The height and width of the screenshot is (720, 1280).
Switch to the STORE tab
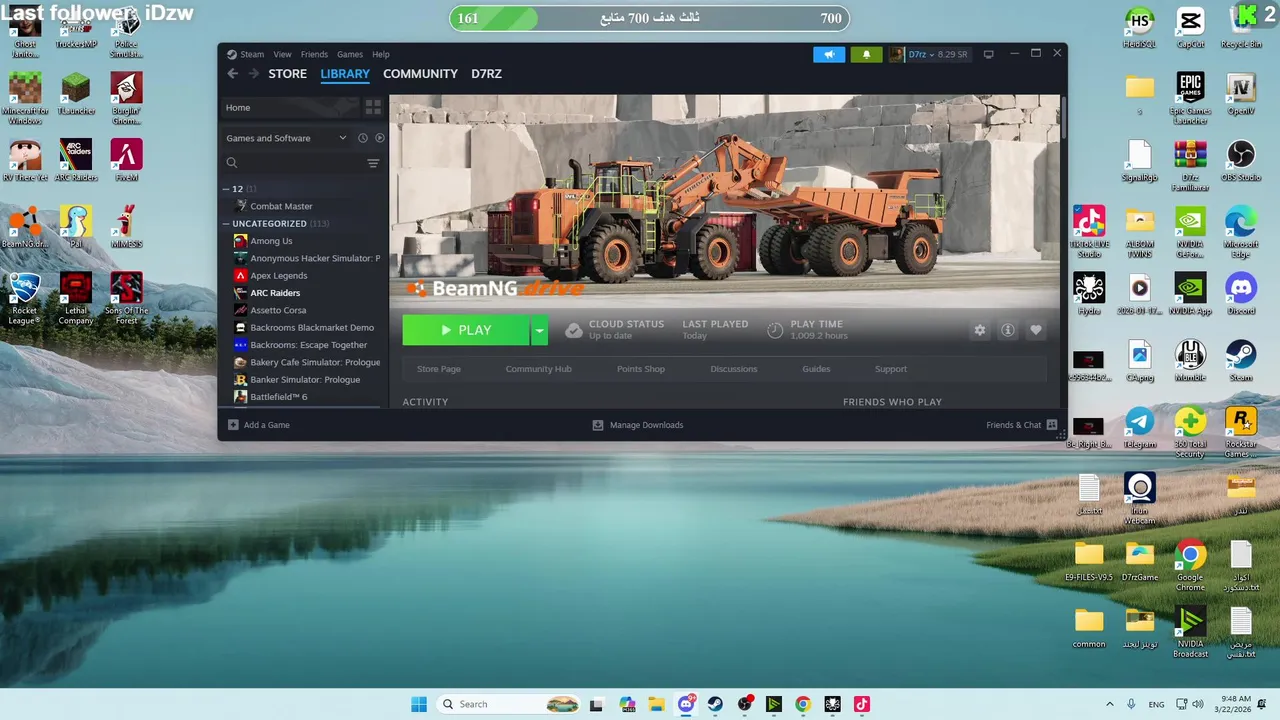click(288, 74)
